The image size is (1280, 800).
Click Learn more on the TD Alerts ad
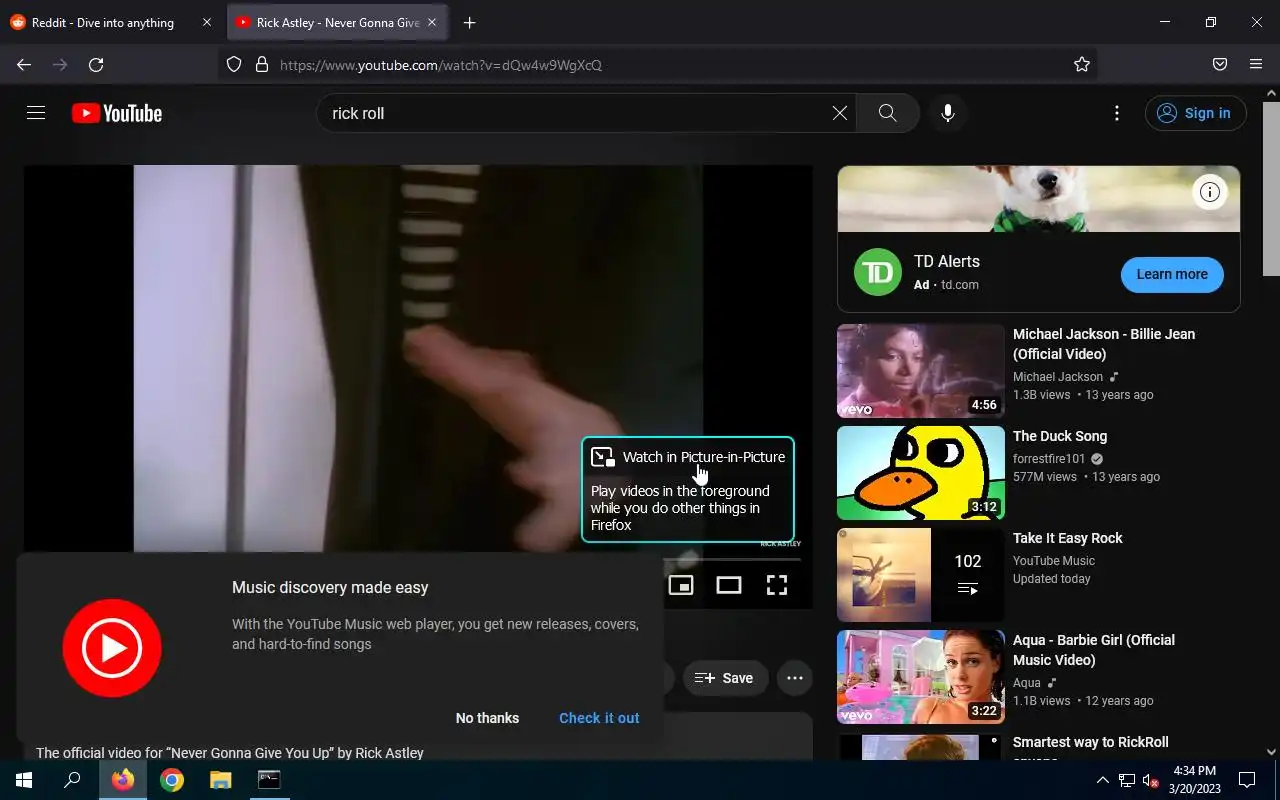point(1172,274)
